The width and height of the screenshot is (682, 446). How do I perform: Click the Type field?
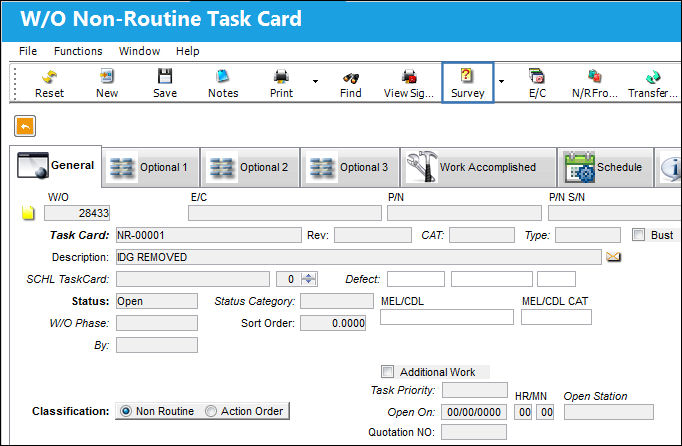pyautogui.click(x=588, y=235)
